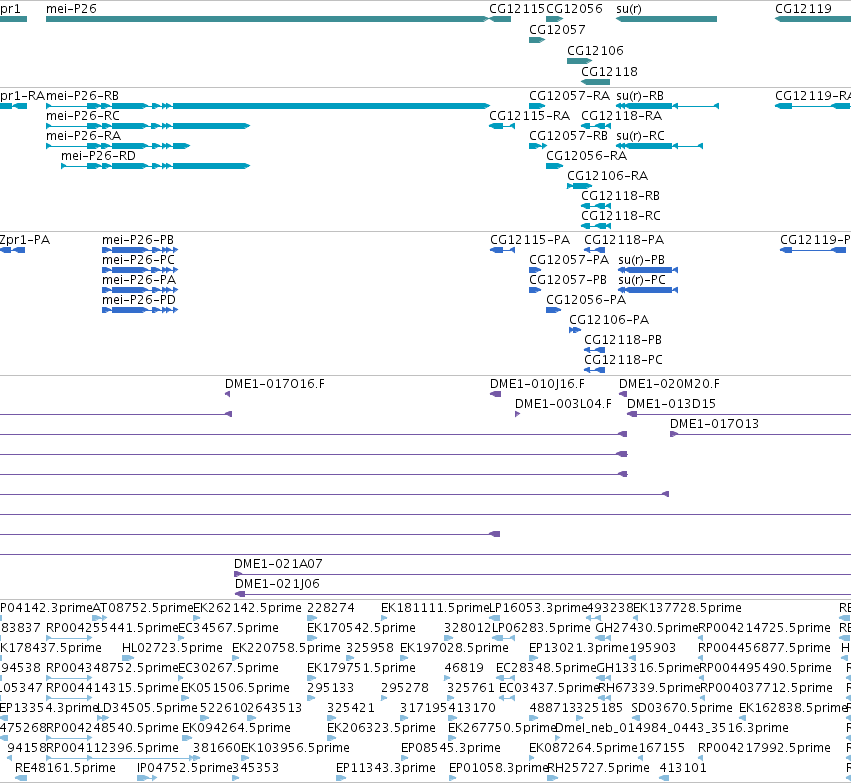851x783 pixels.
Task: Click protein CG12057-PA
Action: click(x=535, y=270)
